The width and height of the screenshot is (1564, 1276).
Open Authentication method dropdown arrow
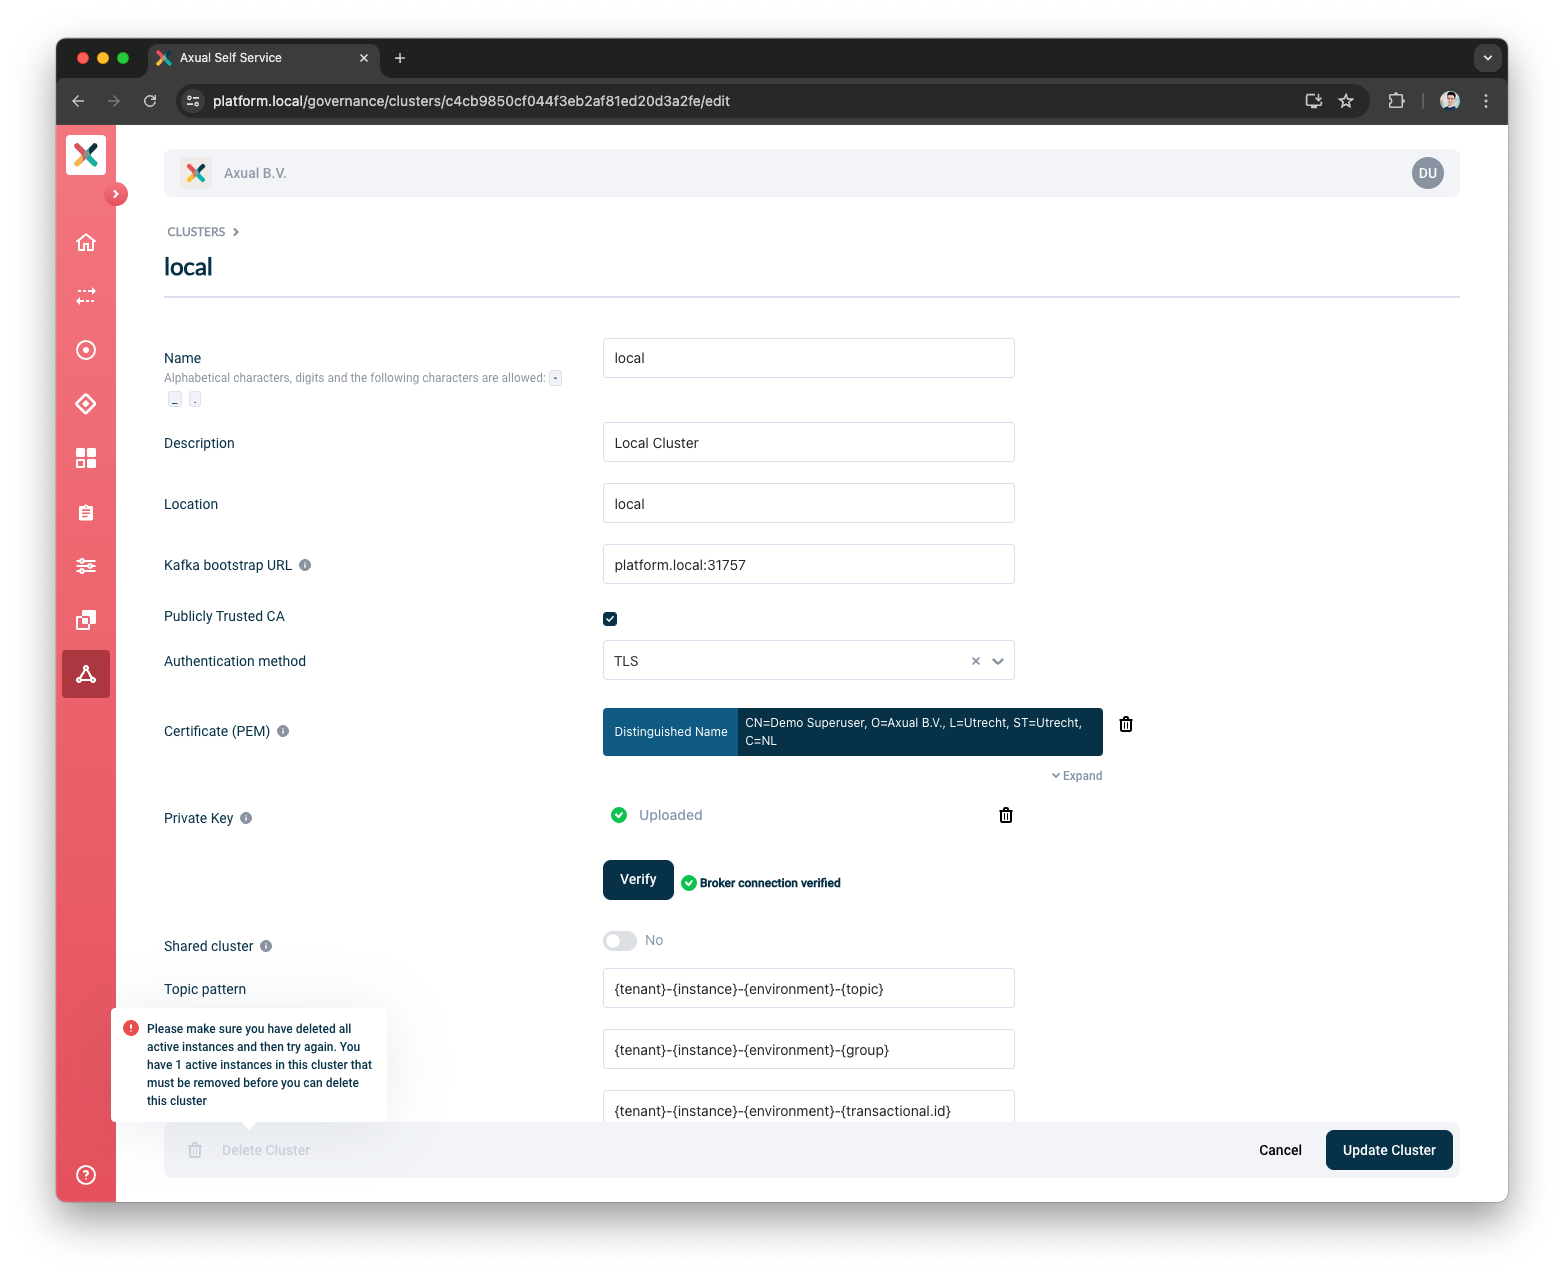(998, 661)
